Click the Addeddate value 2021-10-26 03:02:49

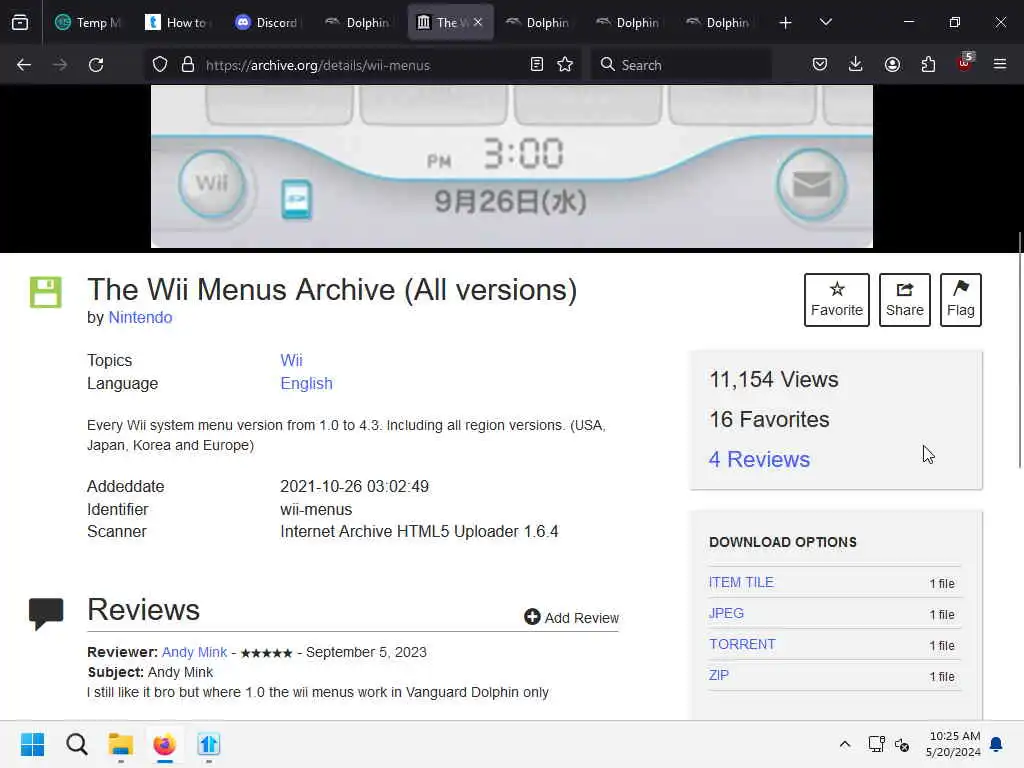tap(355, 487)
